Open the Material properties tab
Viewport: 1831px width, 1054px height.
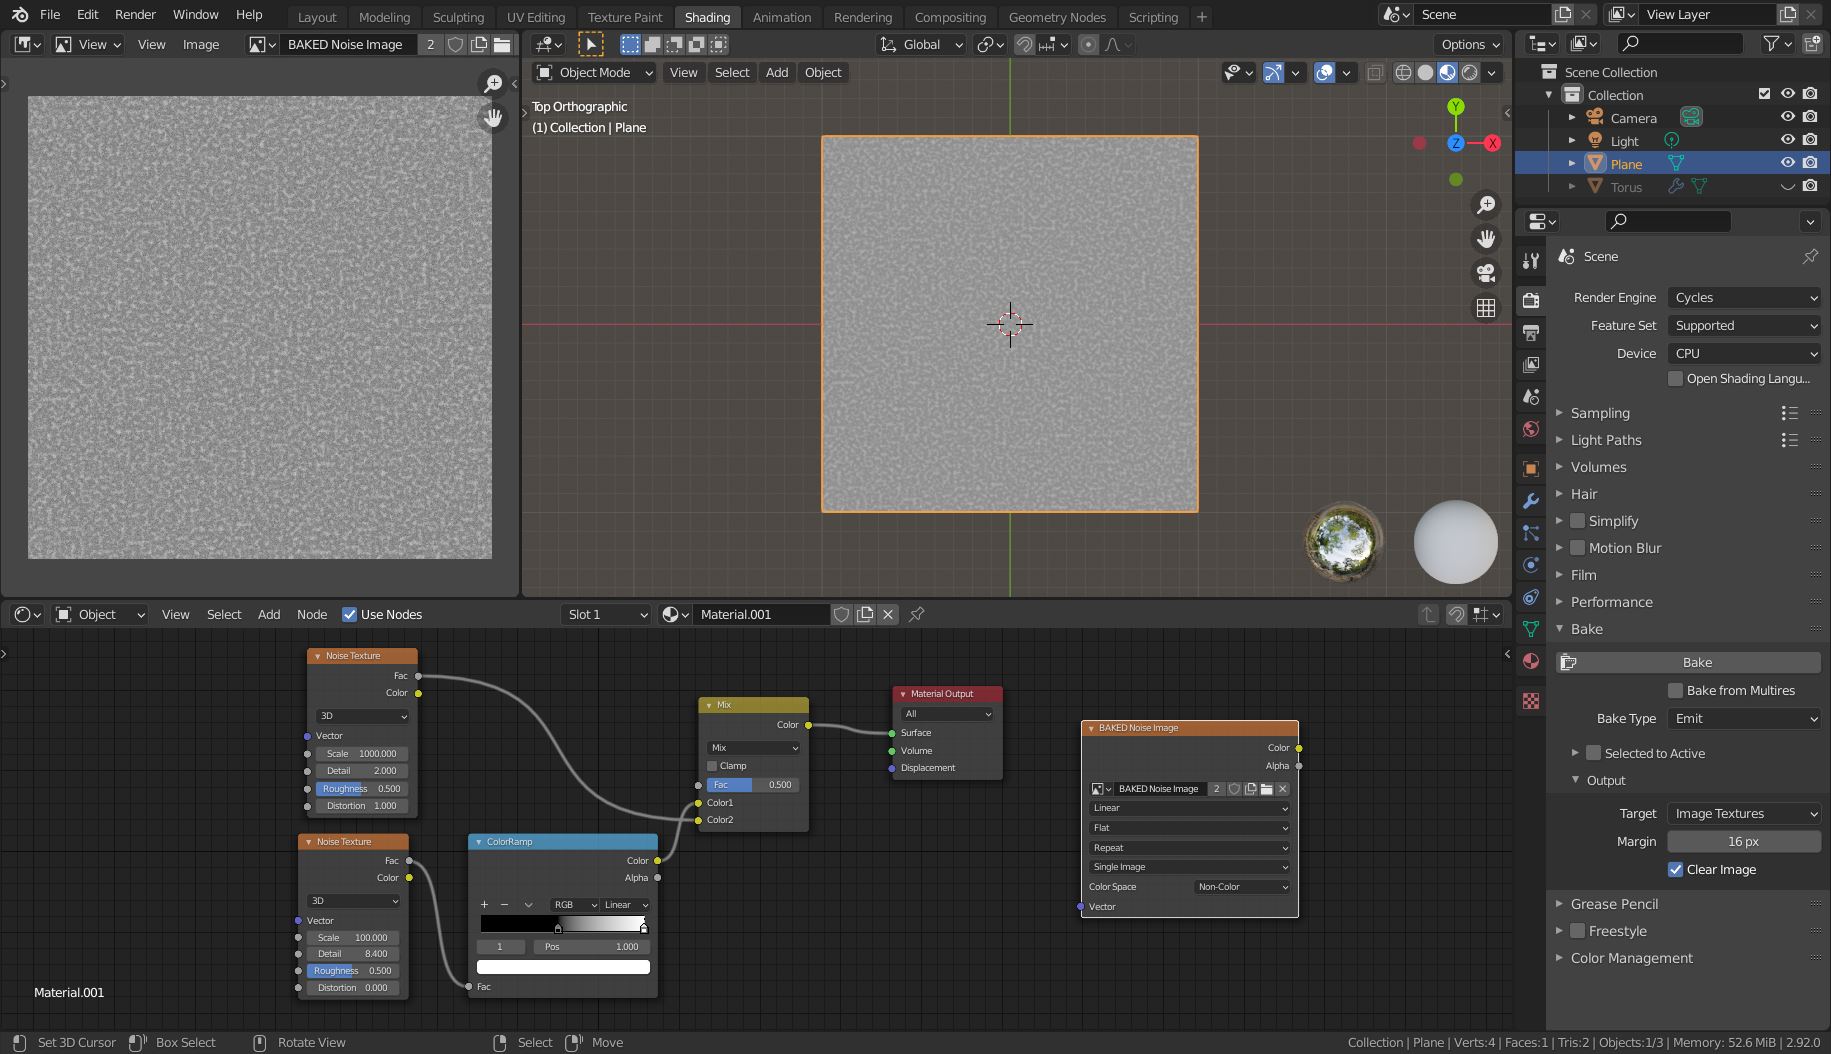click(1530, 661)
